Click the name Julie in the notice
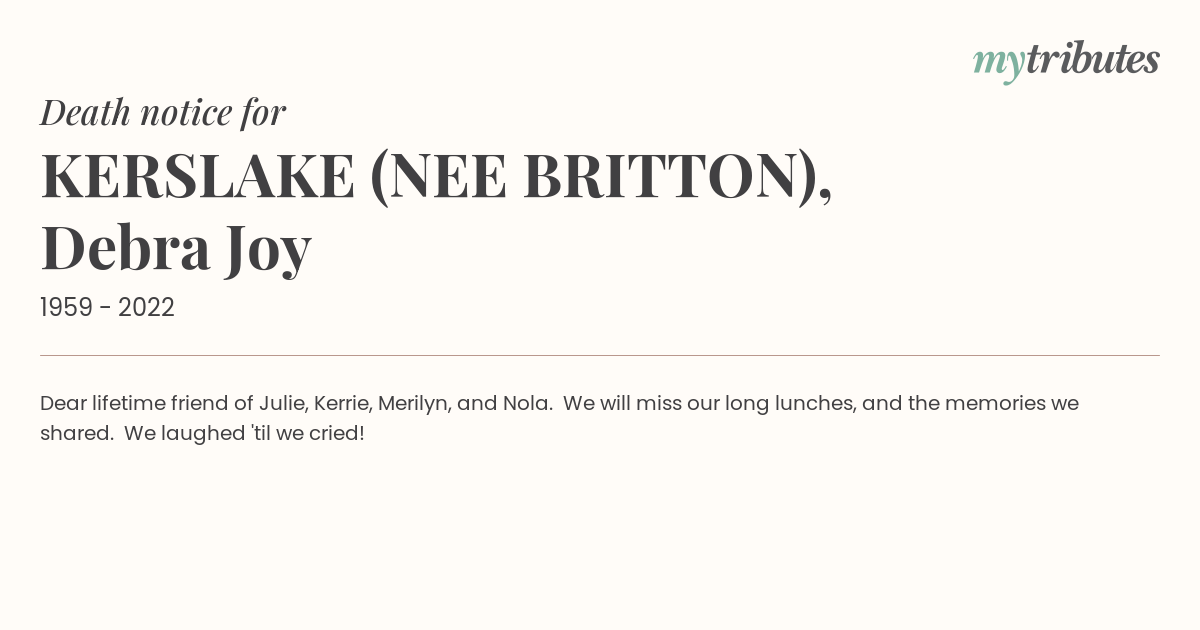This screenshot has height=630, width=1200. click(x=281, y=404)
